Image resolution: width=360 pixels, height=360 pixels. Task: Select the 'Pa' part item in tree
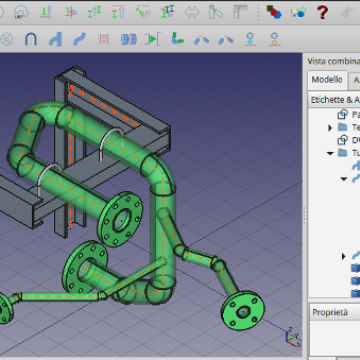coord(348,115)
